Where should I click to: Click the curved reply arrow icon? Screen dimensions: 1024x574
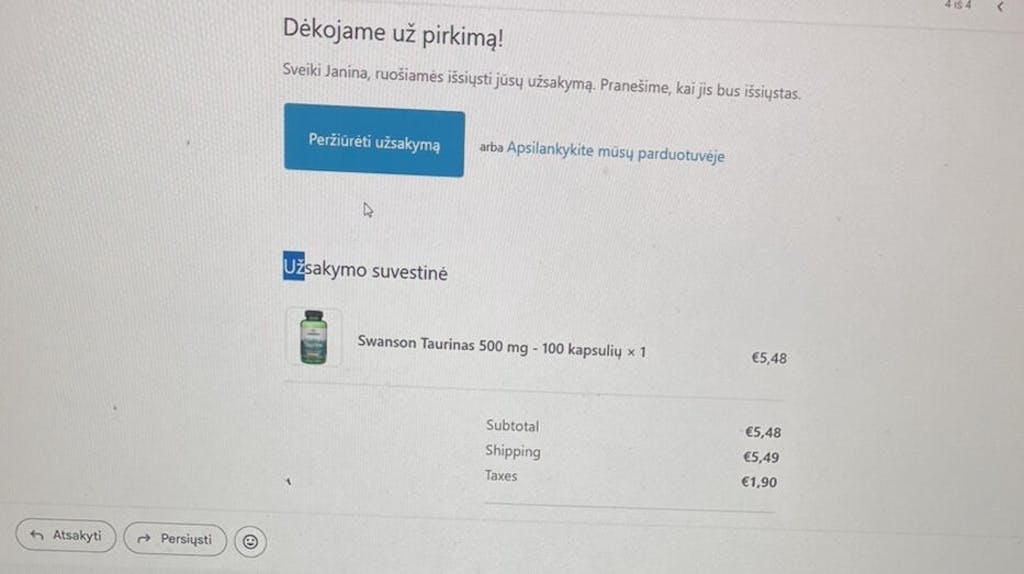37,535
